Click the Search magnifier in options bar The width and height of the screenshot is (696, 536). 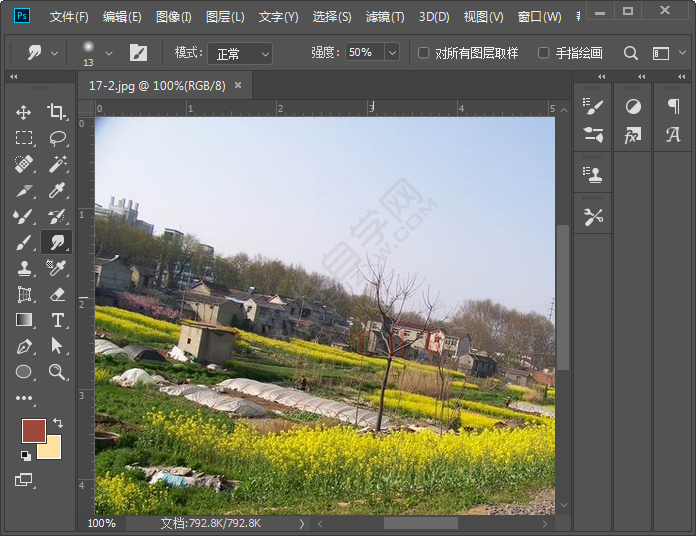631,53
